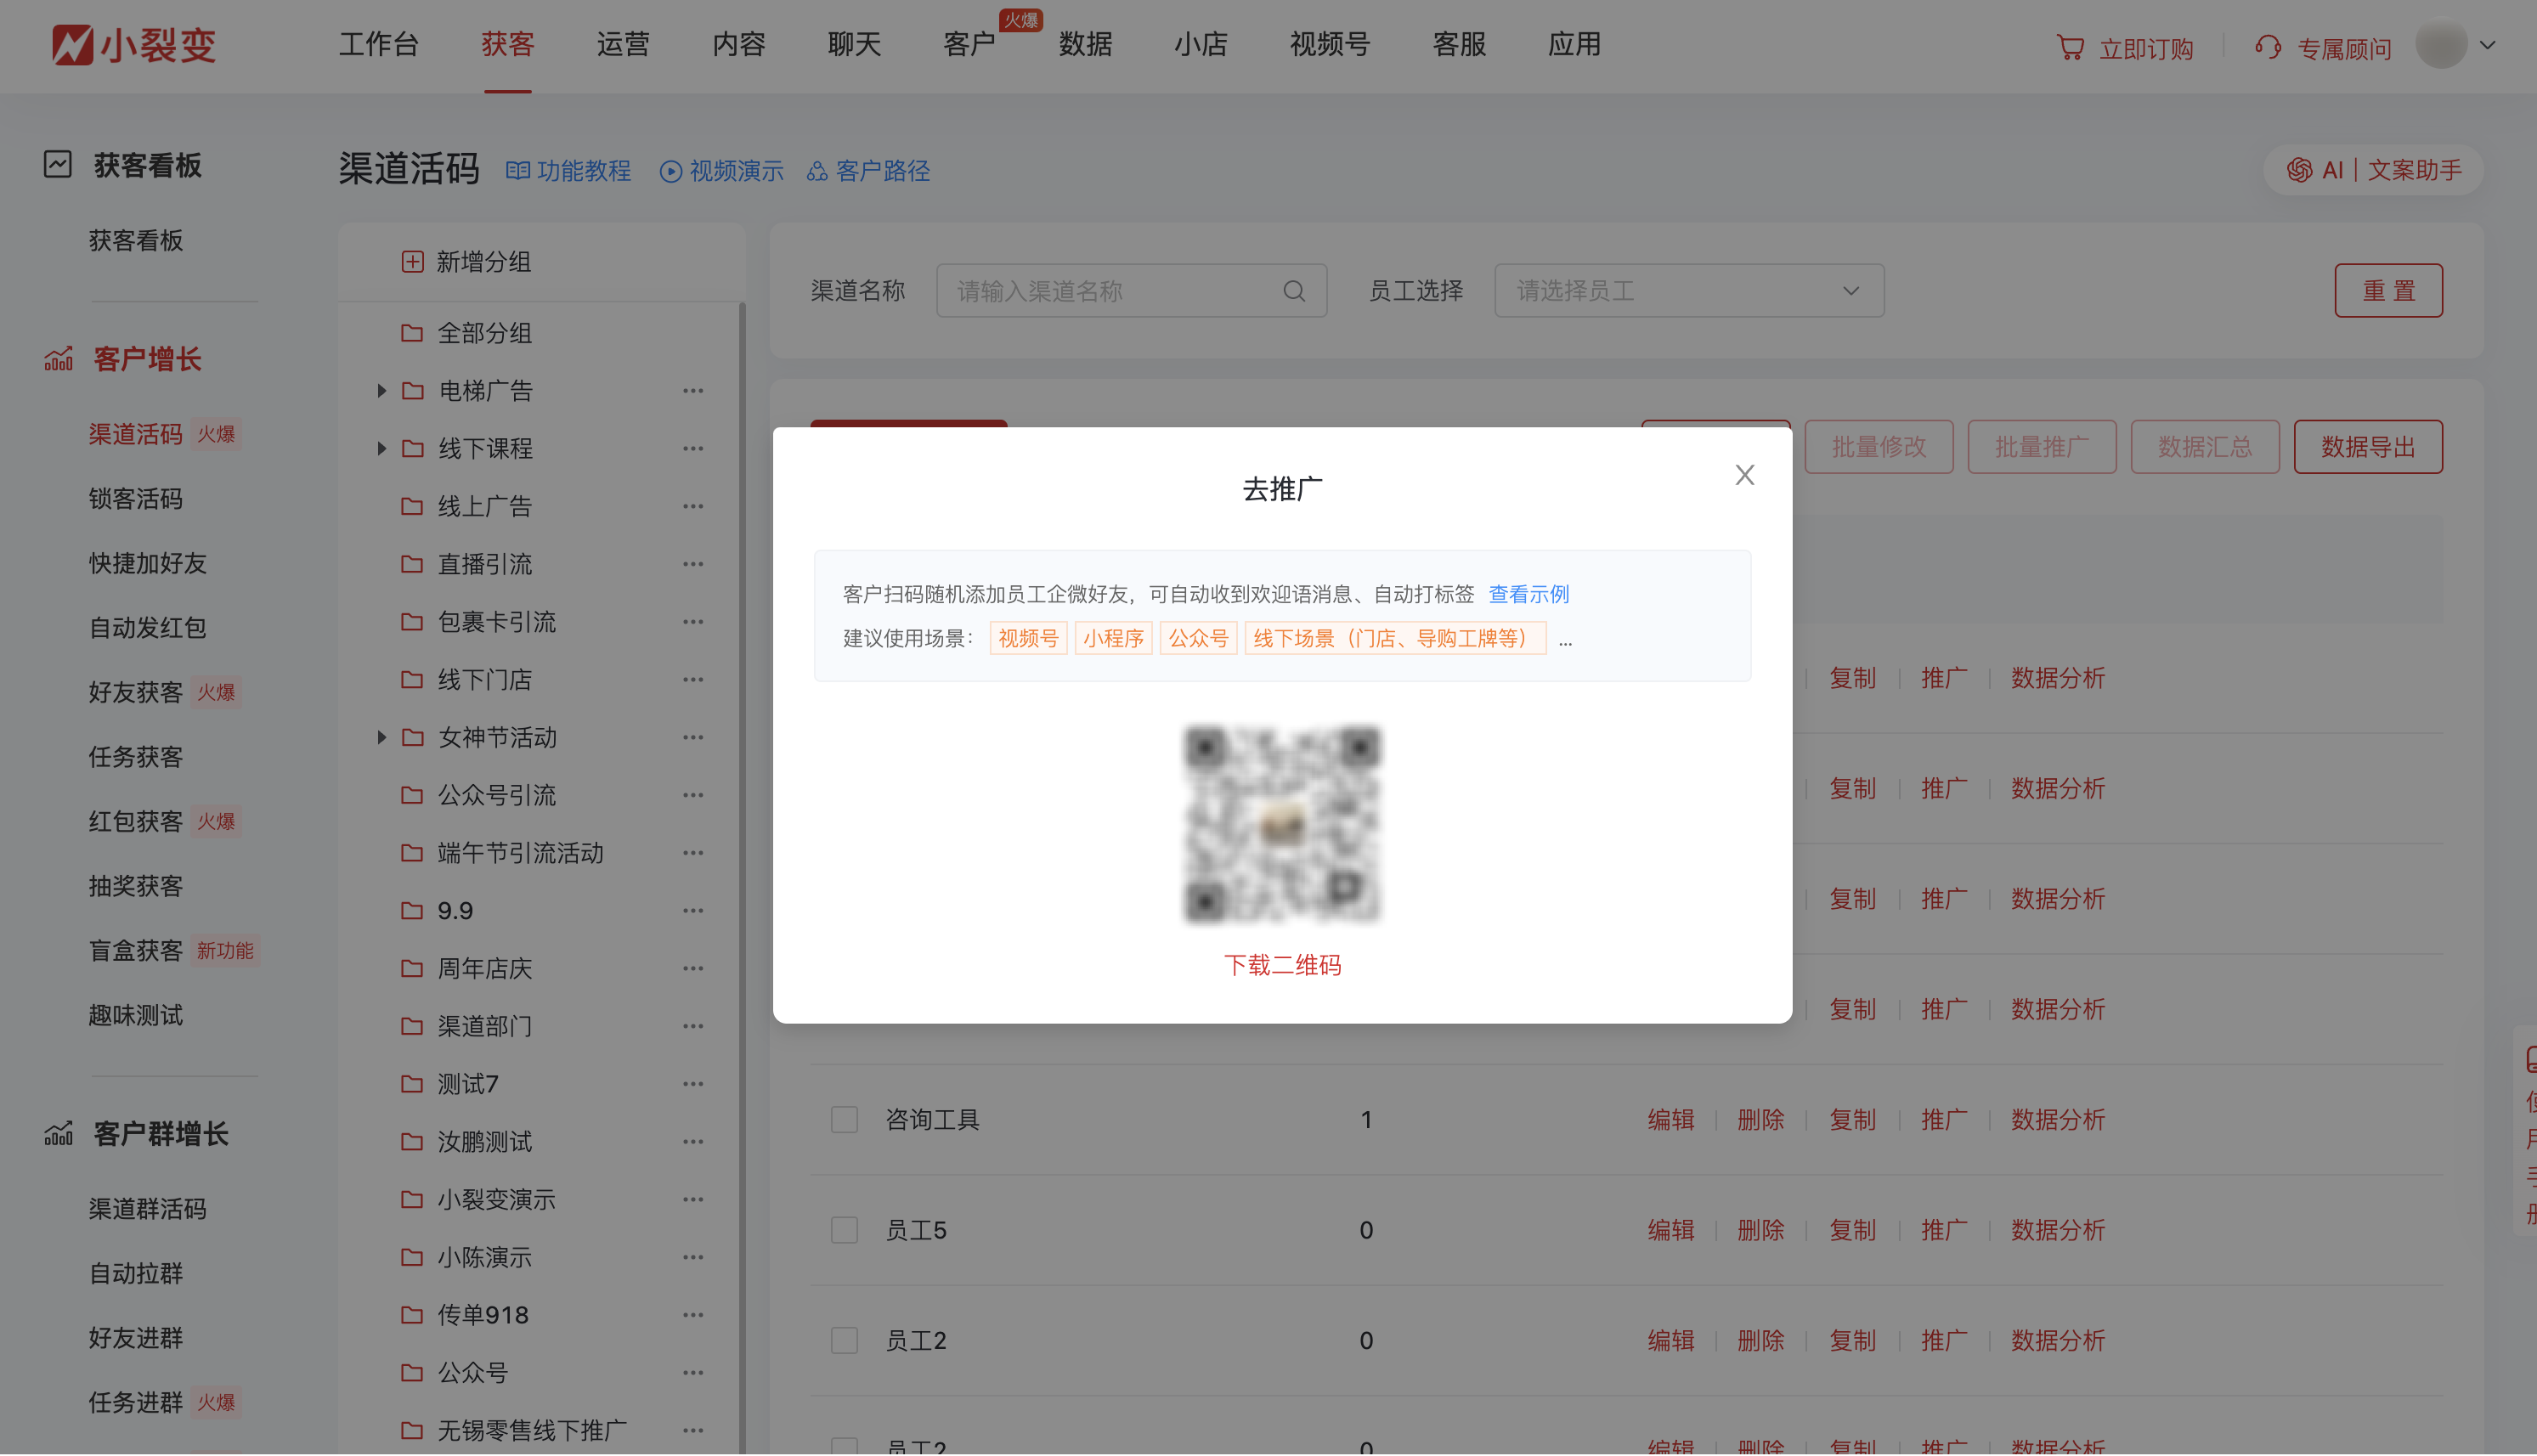The image size is (2537, 1456).
Task: Open the 获客看板 dashboard icon in sidebar
Action: 57,164
